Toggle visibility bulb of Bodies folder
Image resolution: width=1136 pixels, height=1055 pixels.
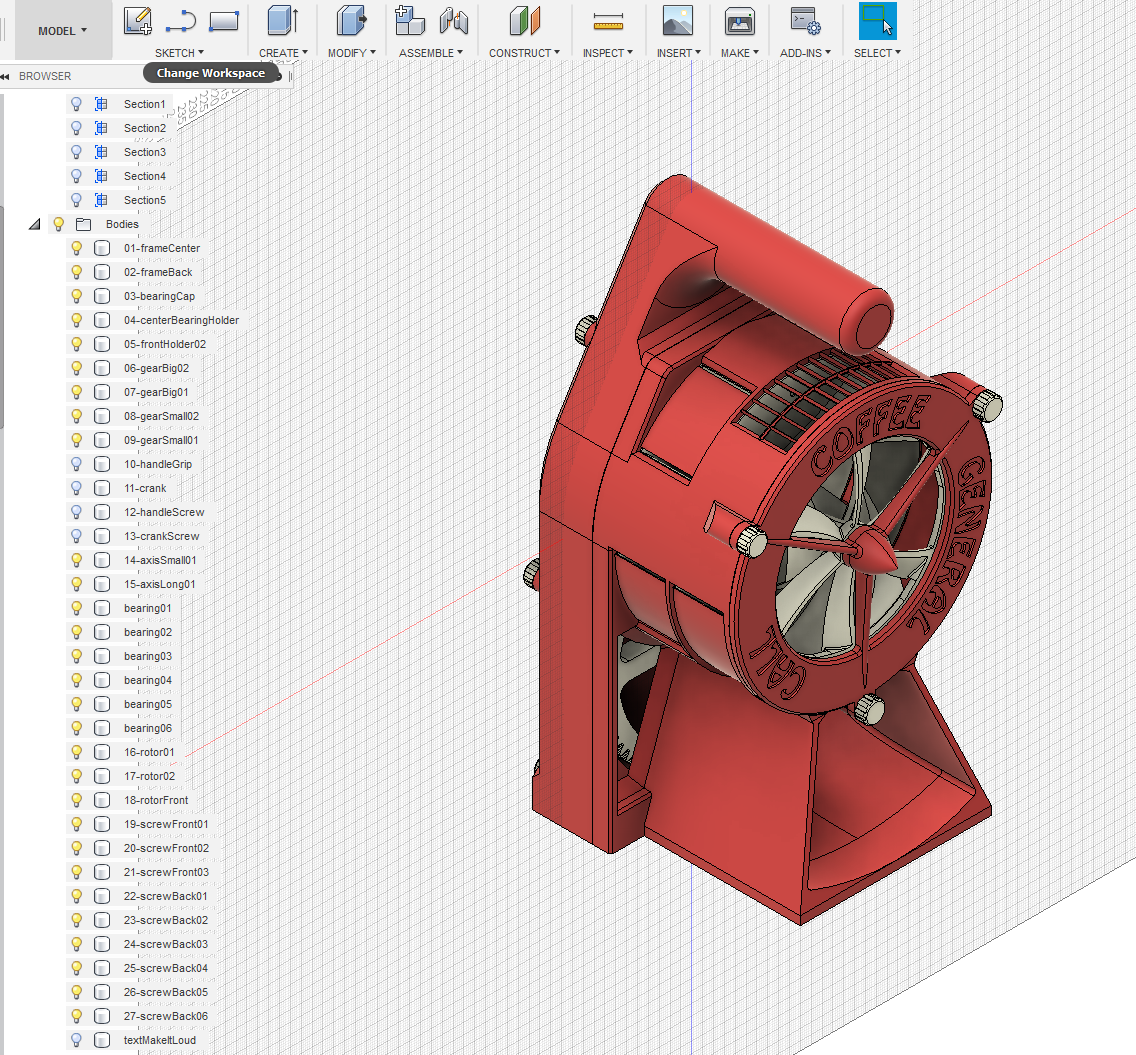[59, 225]
